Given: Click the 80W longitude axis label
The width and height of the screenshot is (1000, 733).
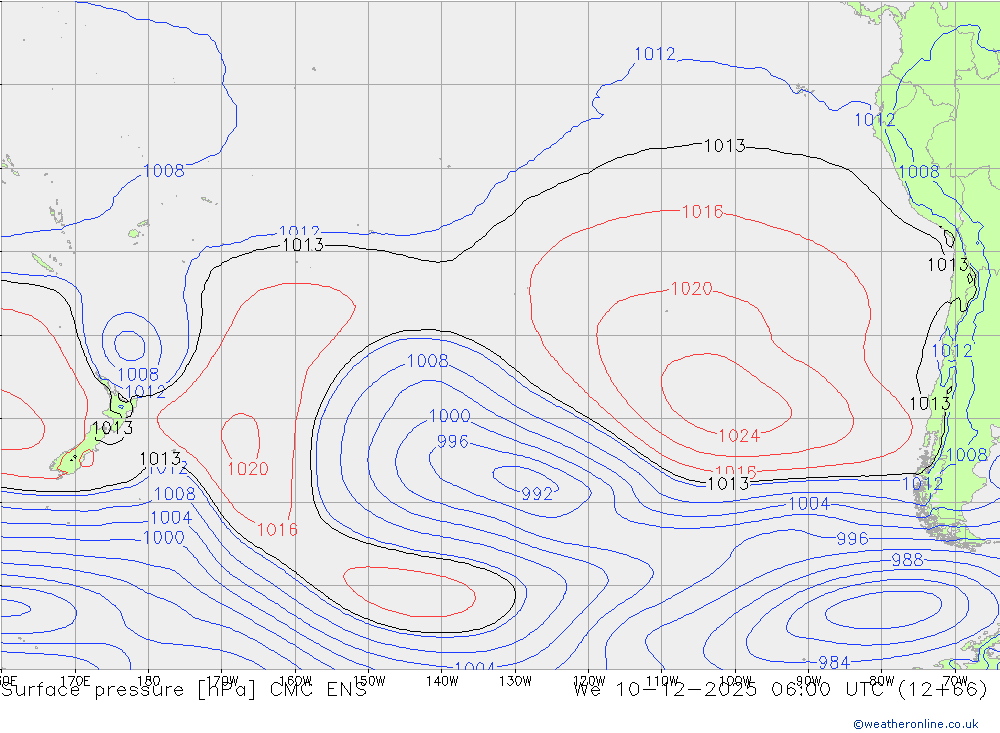Looking at the screenshot, I should [x=882, y=681].
